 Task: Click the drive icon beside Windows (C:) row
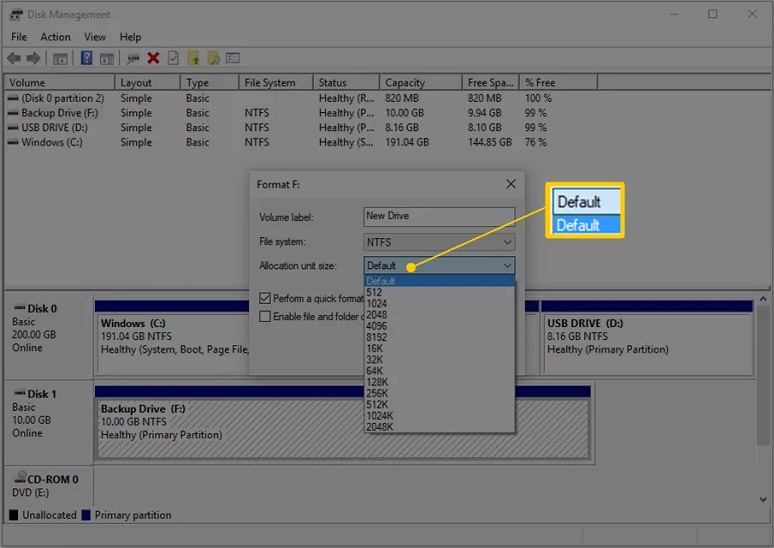[x=13, y=142]
